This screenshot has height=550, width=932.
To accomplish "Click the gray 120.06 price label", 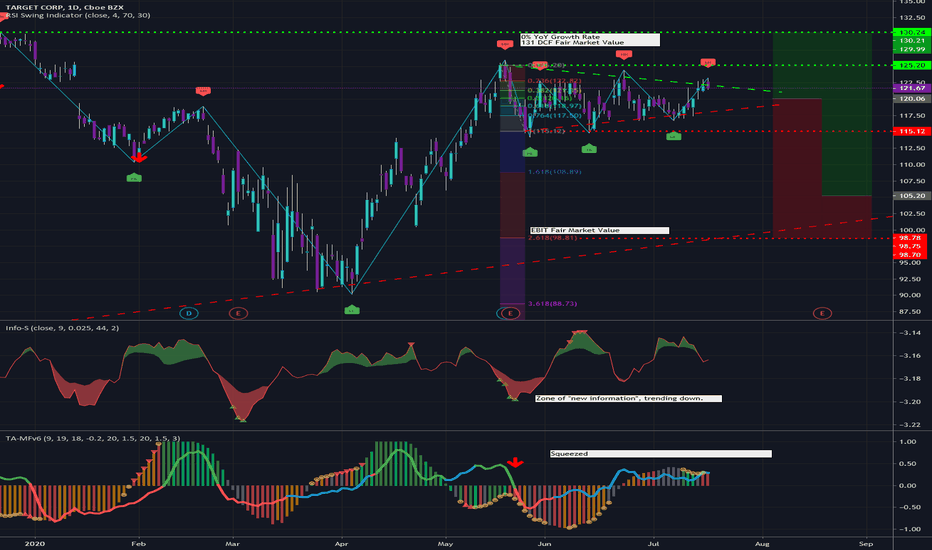I will pos(912,99).
